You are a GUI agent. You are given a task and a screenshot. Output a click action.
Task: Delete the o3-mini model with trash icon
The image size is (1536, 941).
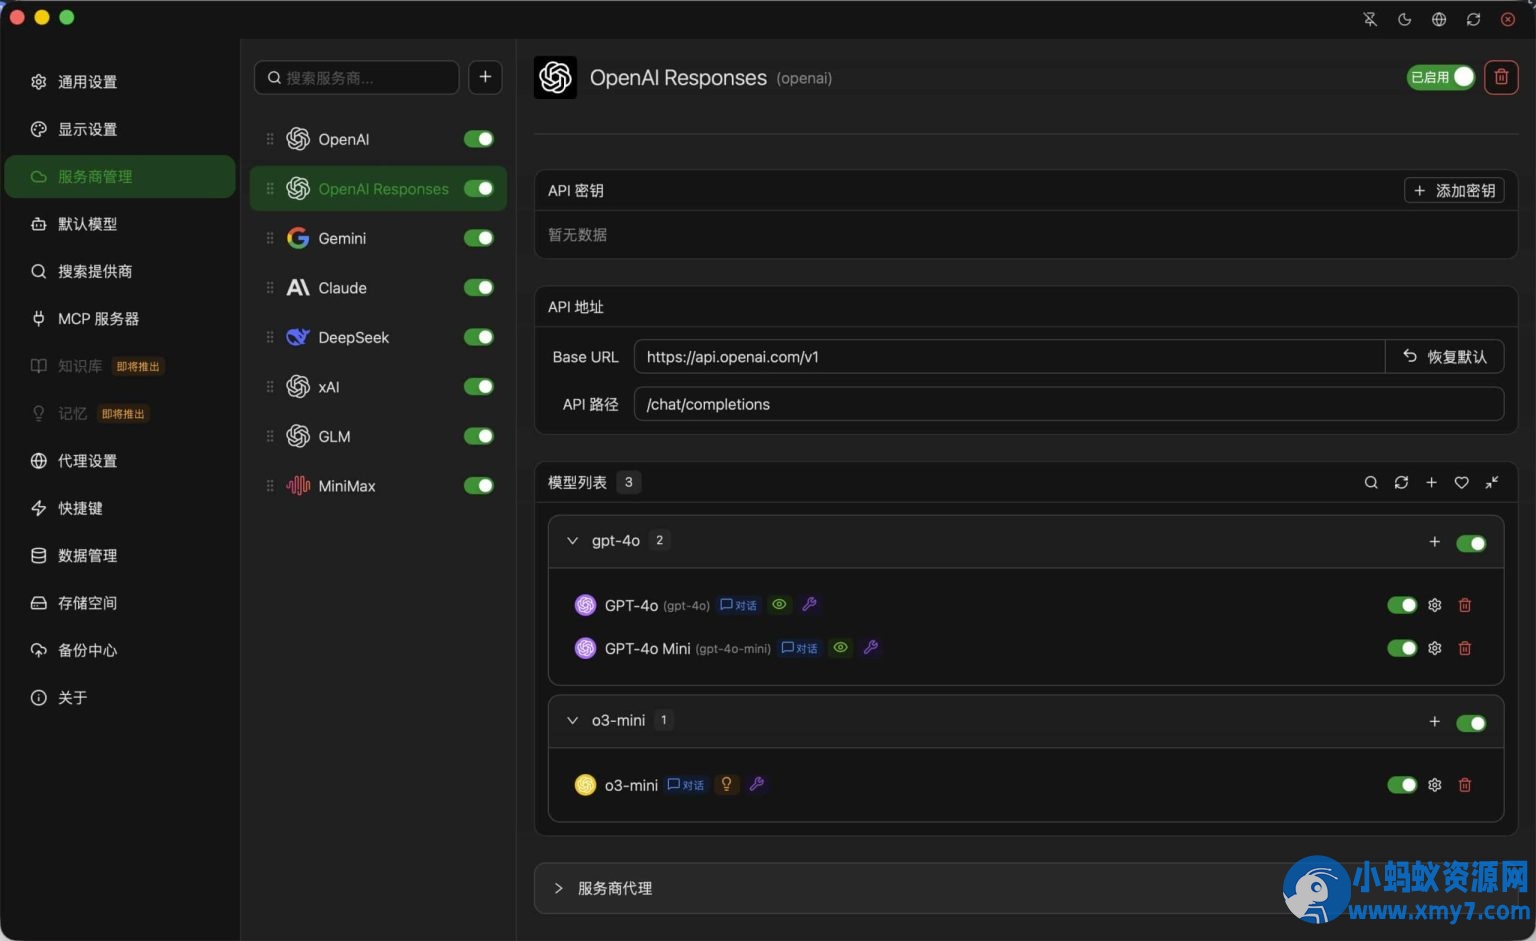(x=1465, y=785)
